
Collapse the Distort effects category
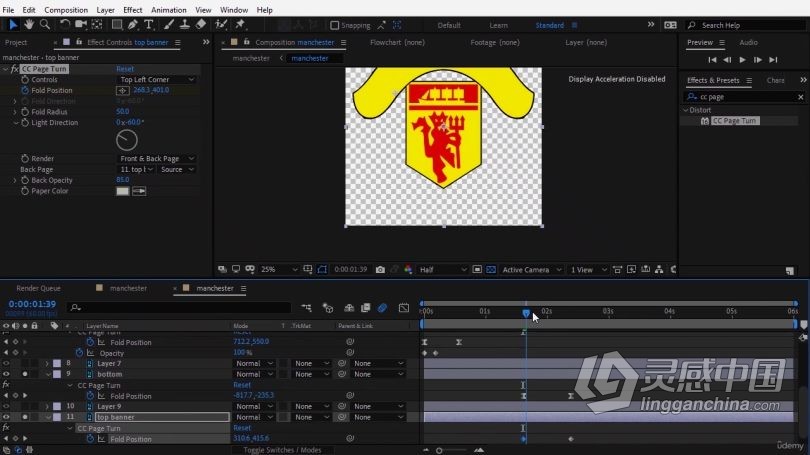(x=686, y=110)
